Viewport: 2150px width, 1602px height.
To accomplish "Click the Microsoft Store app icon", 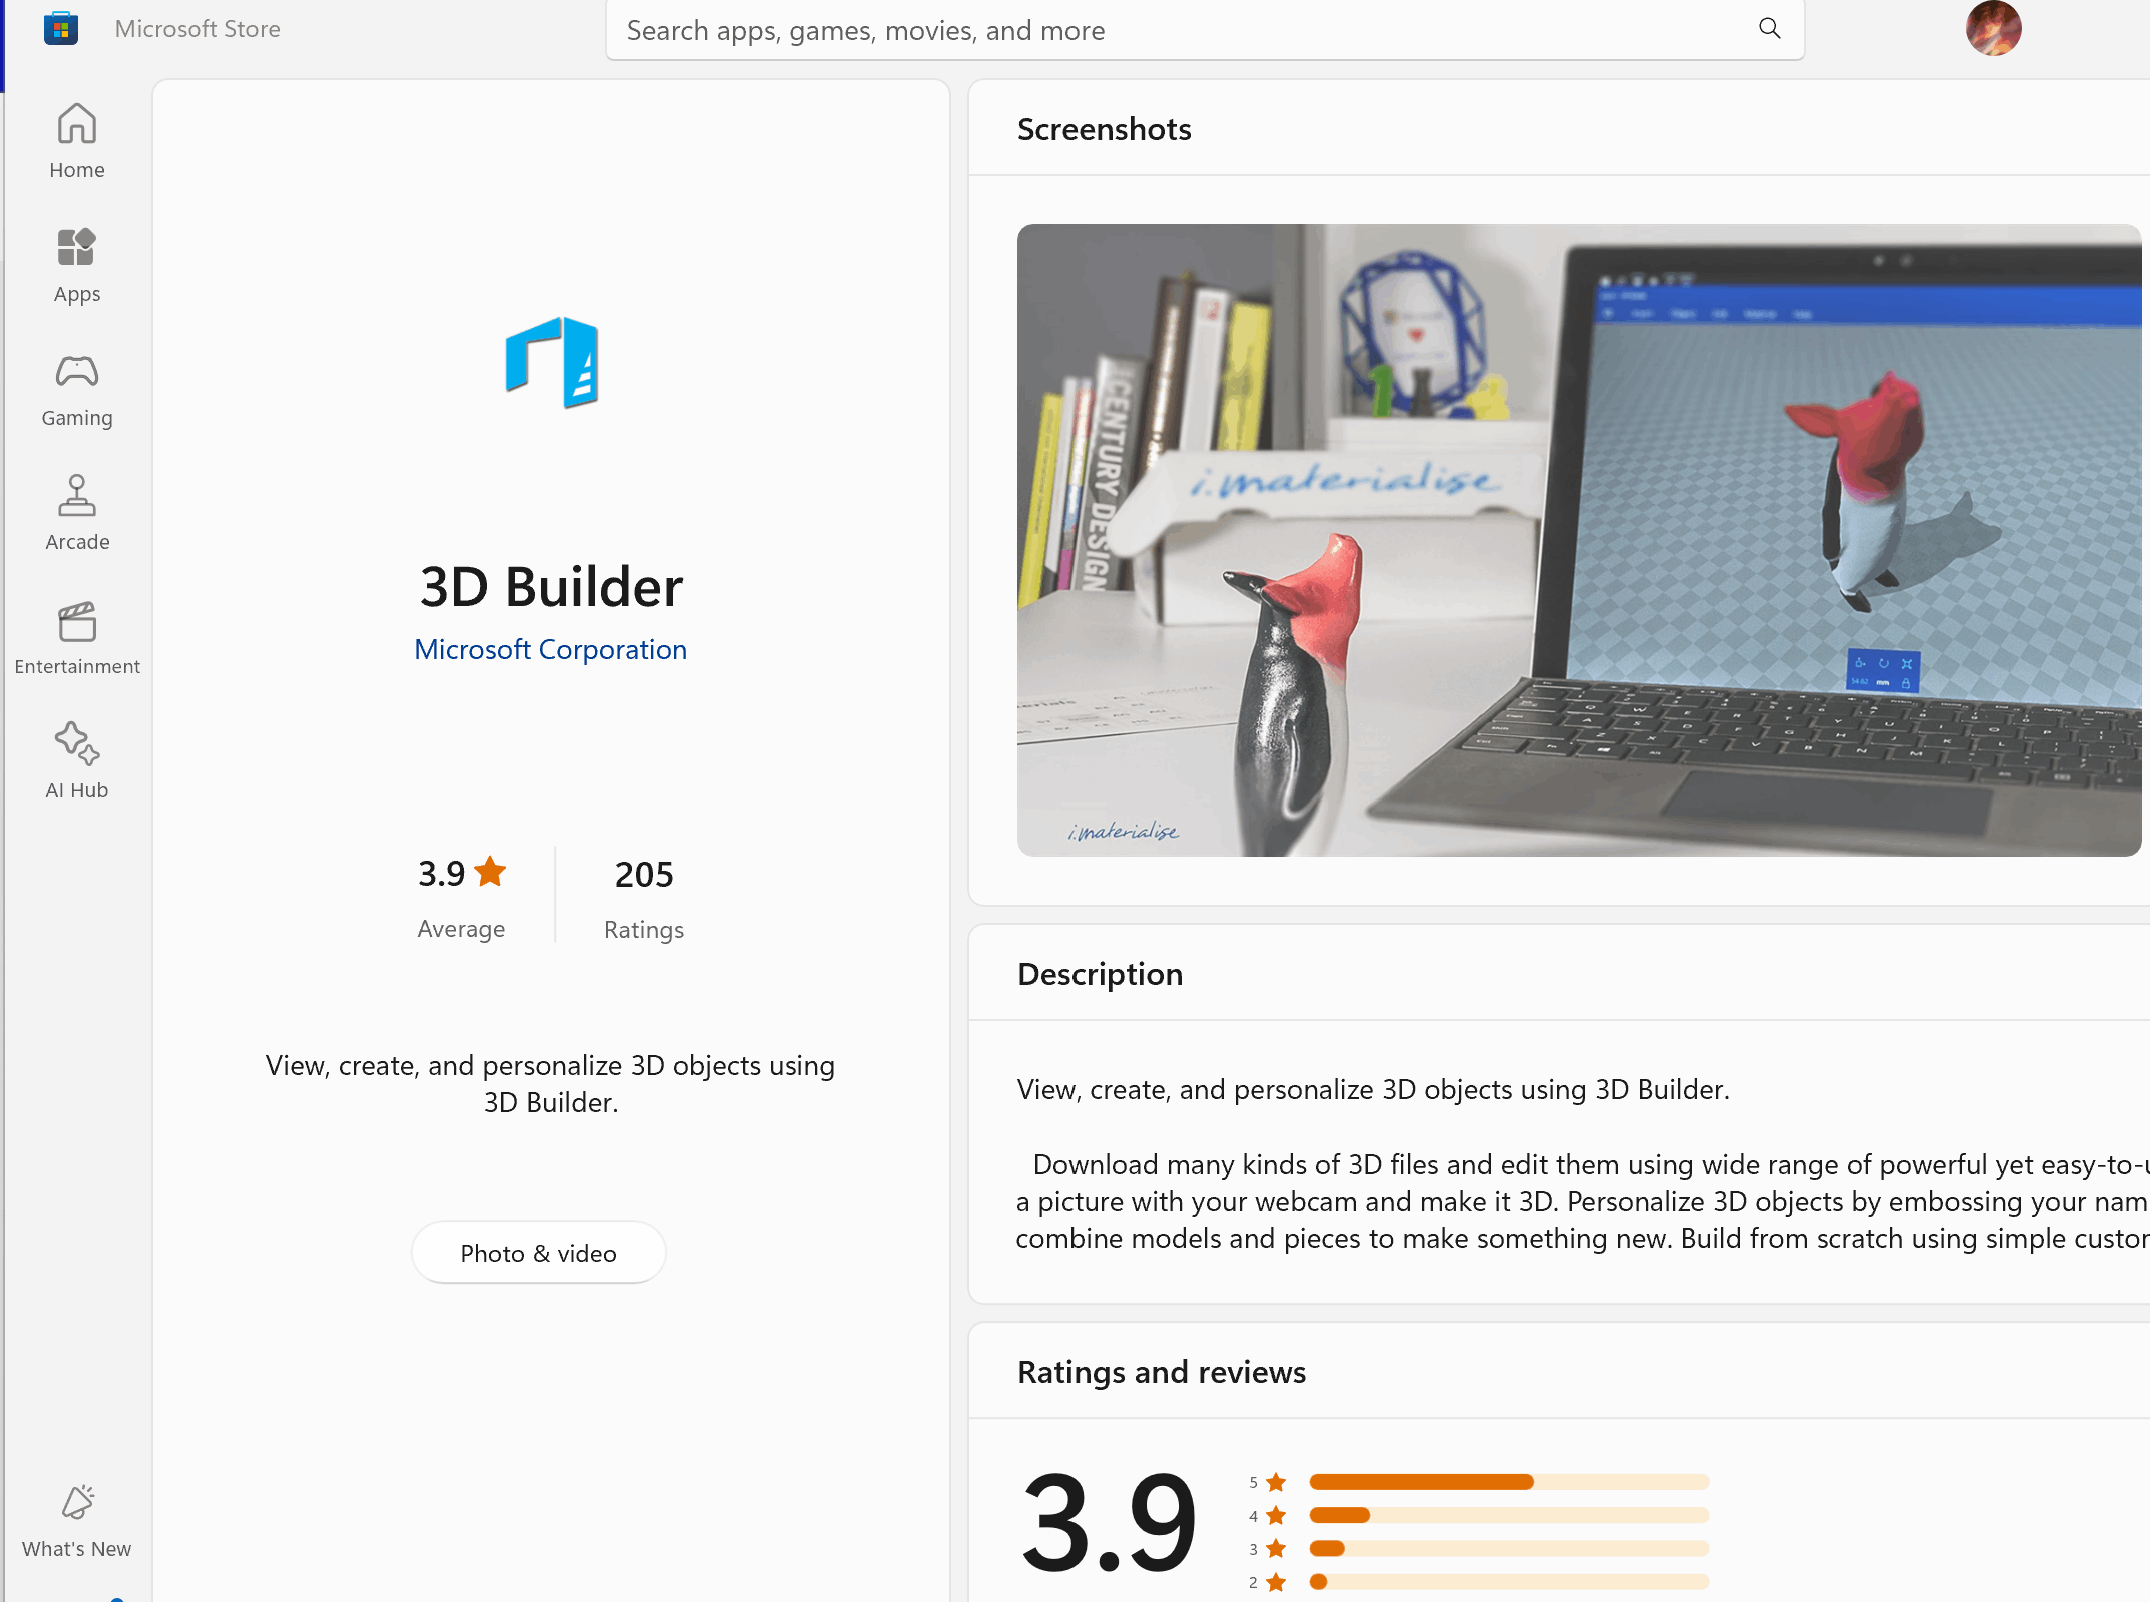I will click(59, 29).
